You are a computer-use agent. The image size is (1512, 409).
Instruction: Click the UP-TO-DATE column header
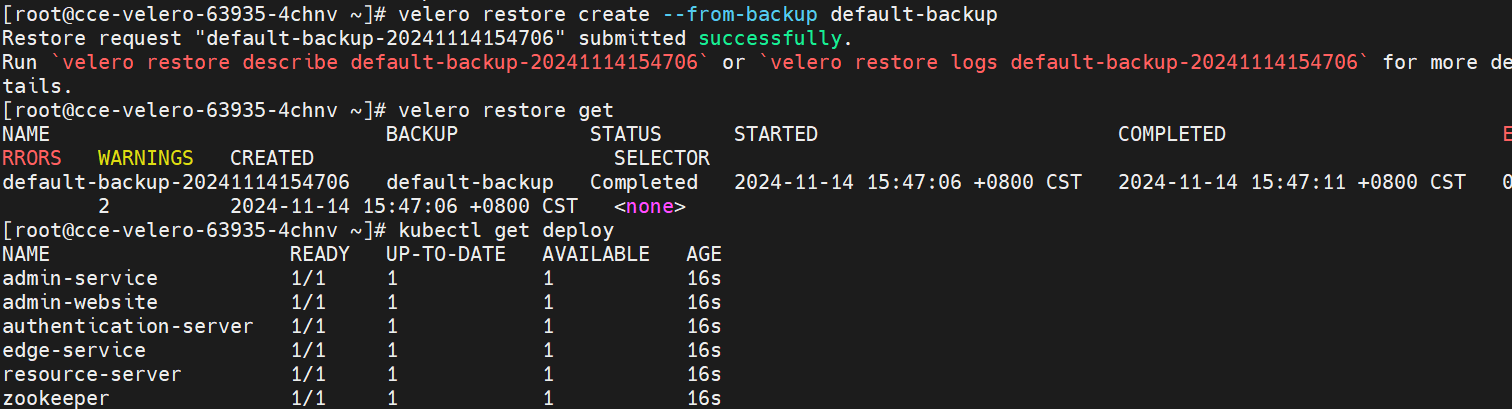(x=446, y=255)
